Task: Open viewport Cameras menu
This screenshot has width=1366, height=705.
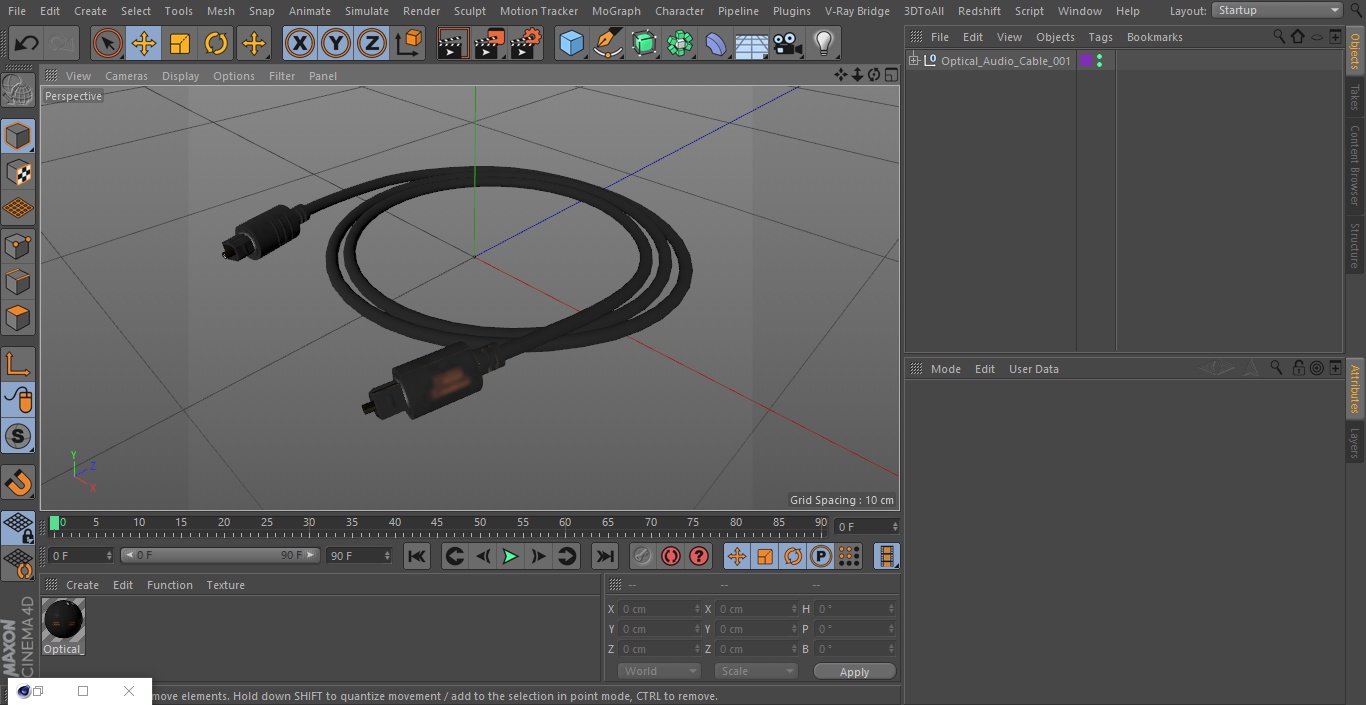Action: pos(126,76)
